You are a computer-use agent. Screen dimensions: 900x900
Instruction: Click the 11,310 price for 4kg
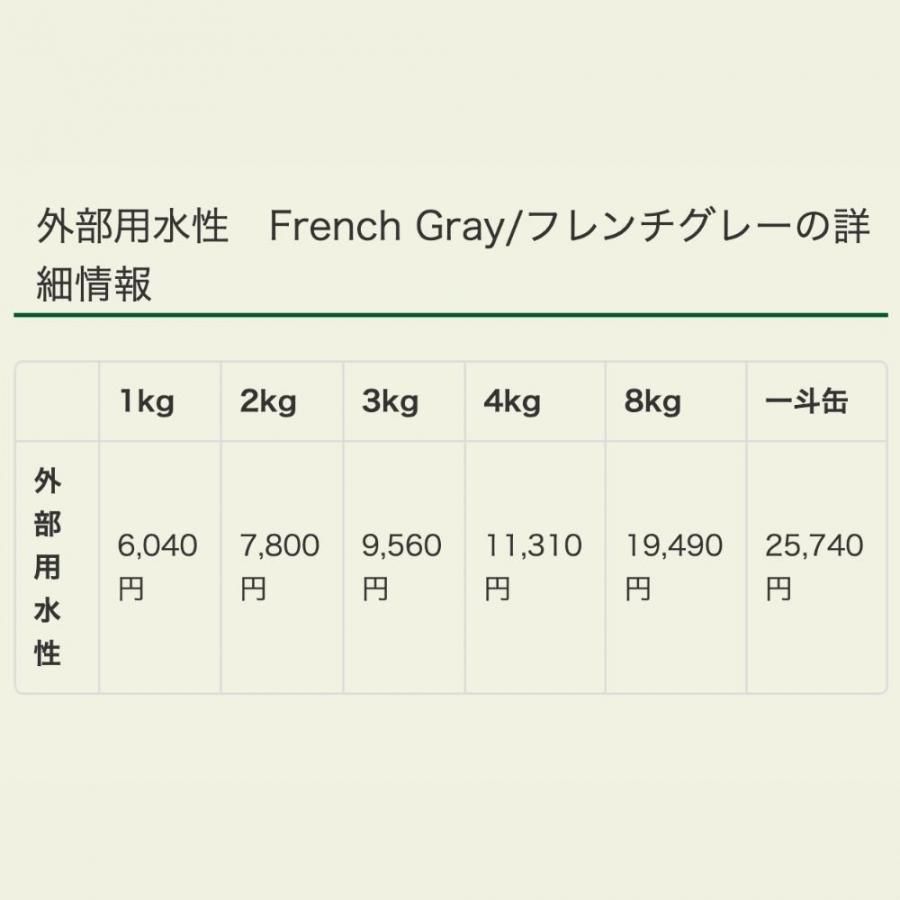(x=533, y=546)
